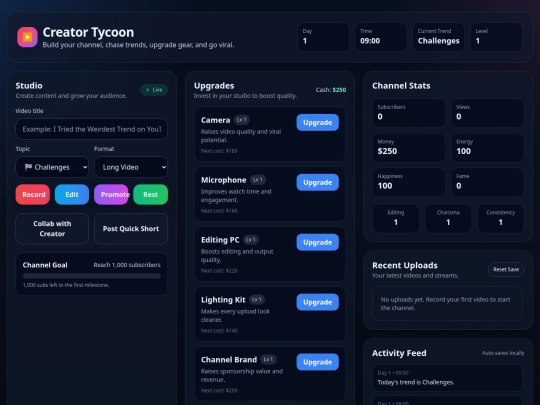Upgrade the Camera
The image size is (540, 405).
pos(318,122)
